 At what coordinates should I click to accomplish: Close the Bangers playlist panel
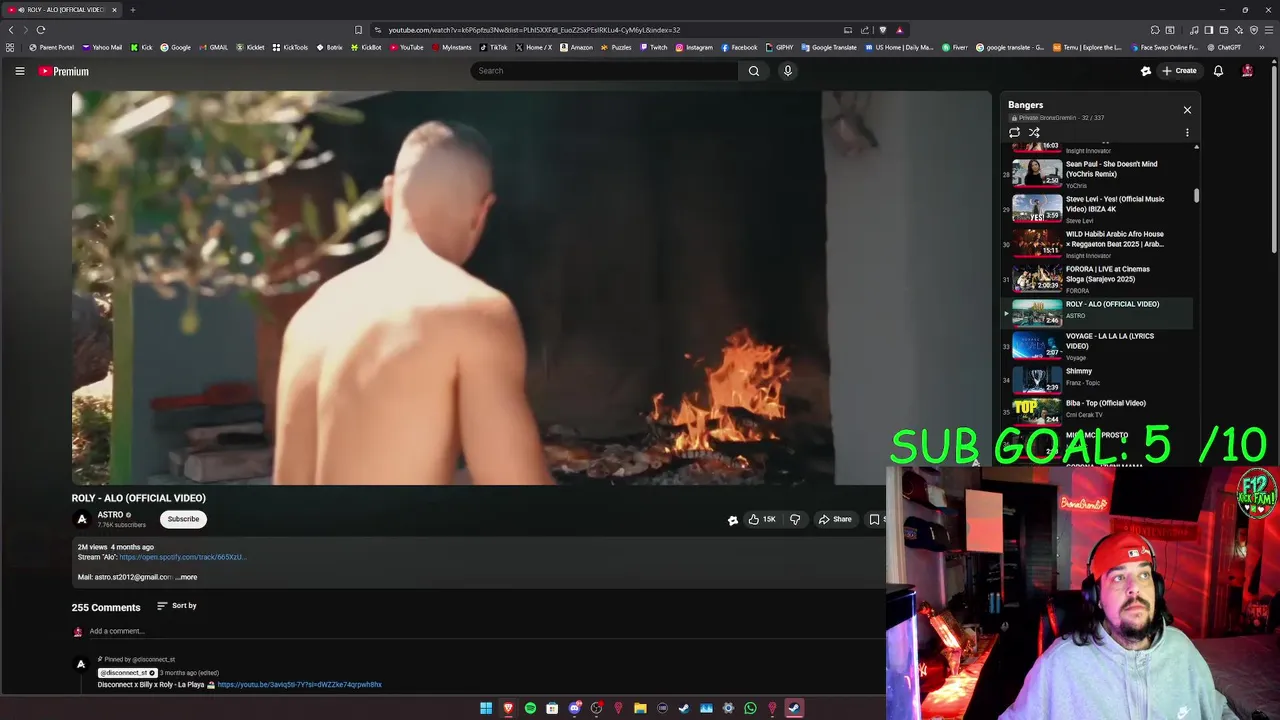(x=1187, y=110)
